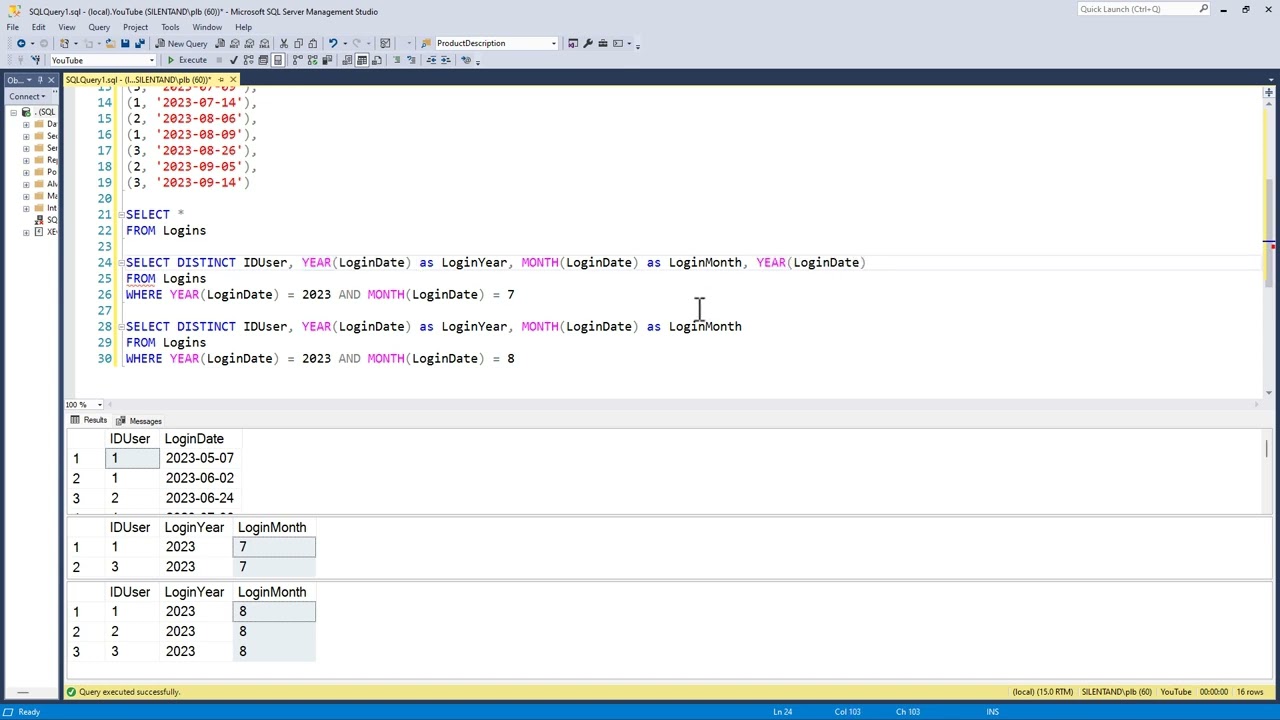This screenshot has height=720, width=1280.
Task: Click the Decrease Indent icon
Action: 431,60
